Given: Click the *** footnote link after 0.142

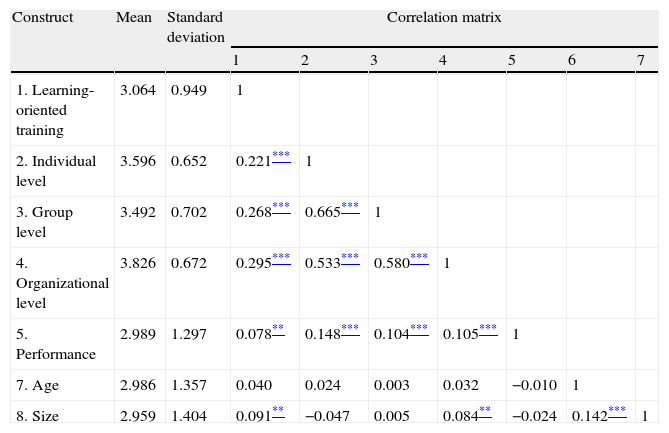Looking at the screenshot, I should (x=617, y=410).
